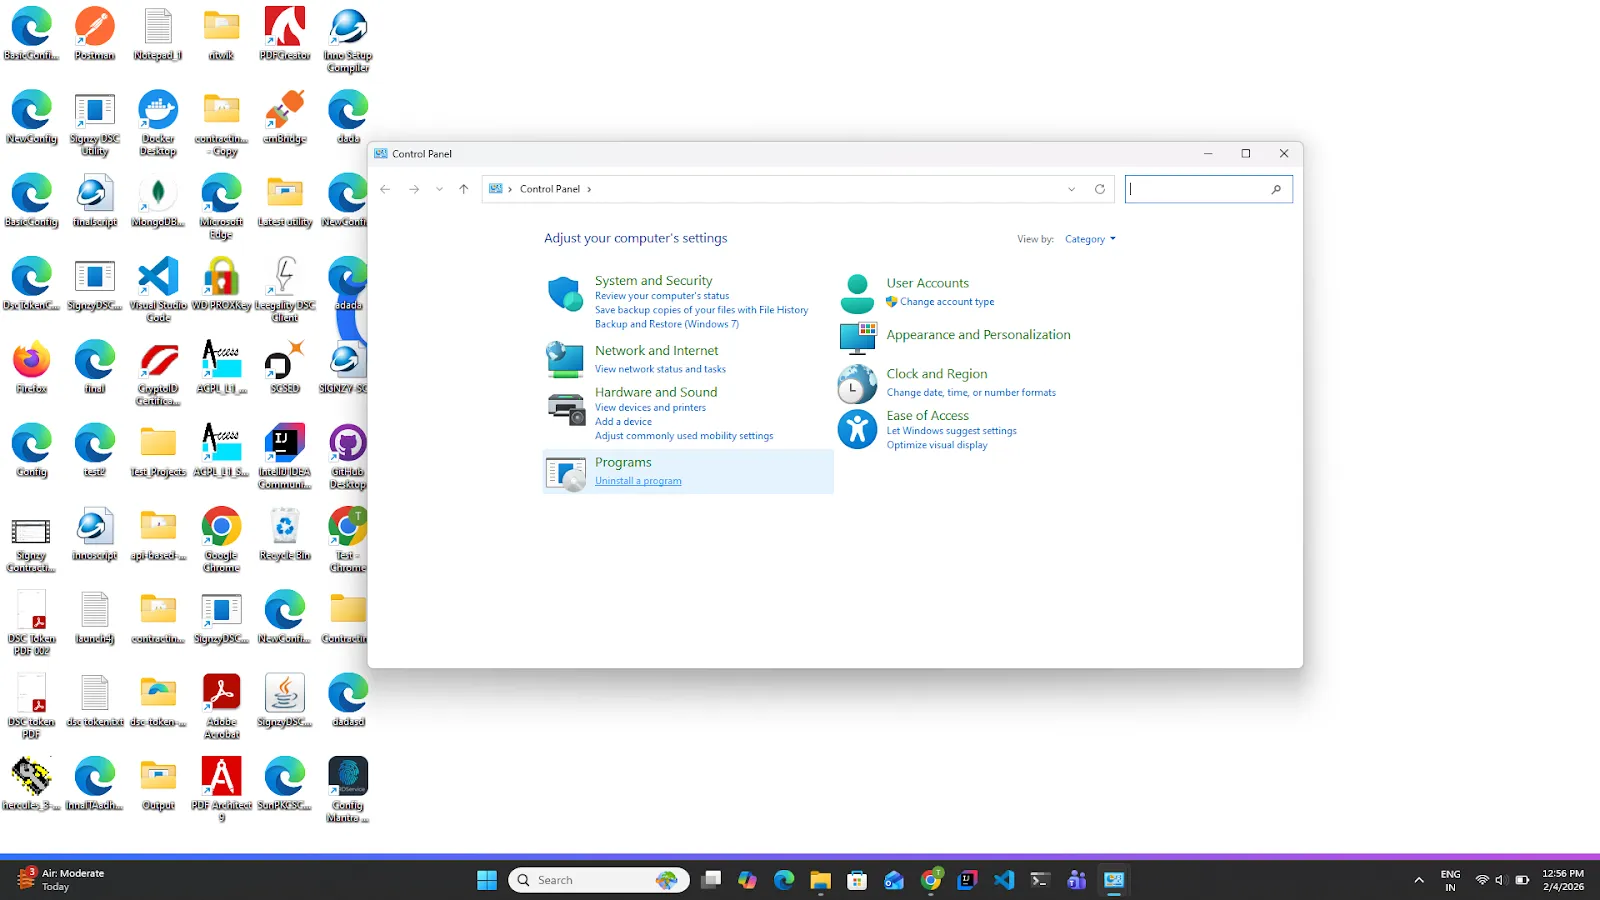Screen dimensions: 1600x900
Task: Click the Appearance and Personalization monitor icon
Action: coord(858,338)
